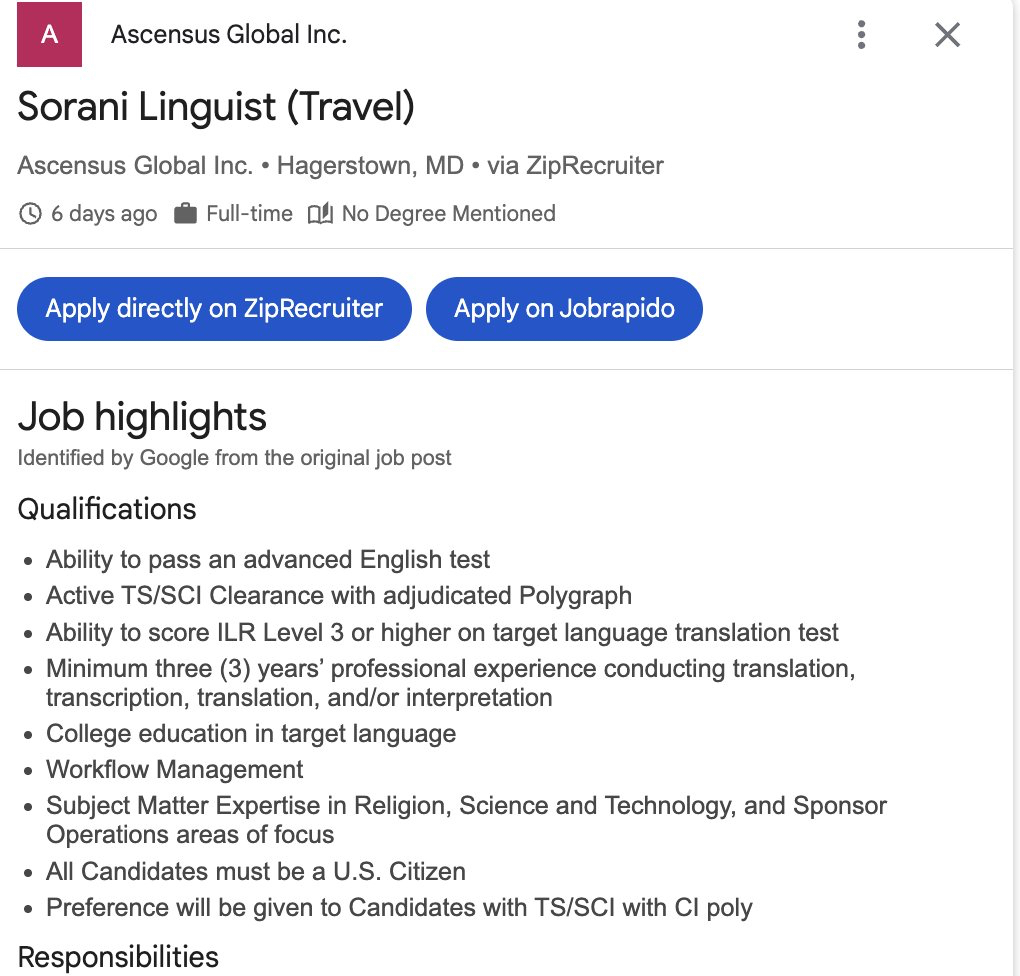Screen dimensions: 1020x976
Task: Click the clock icon beside '6 days ago'
Action: (31, 214)
